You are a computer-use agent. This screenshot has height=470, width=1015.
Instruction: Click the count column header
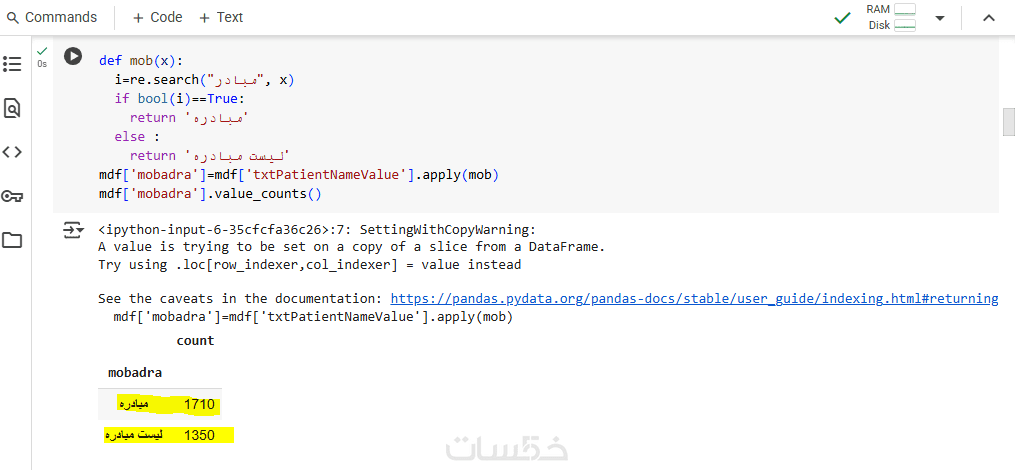pyautogui.click(x=195, y=341)
